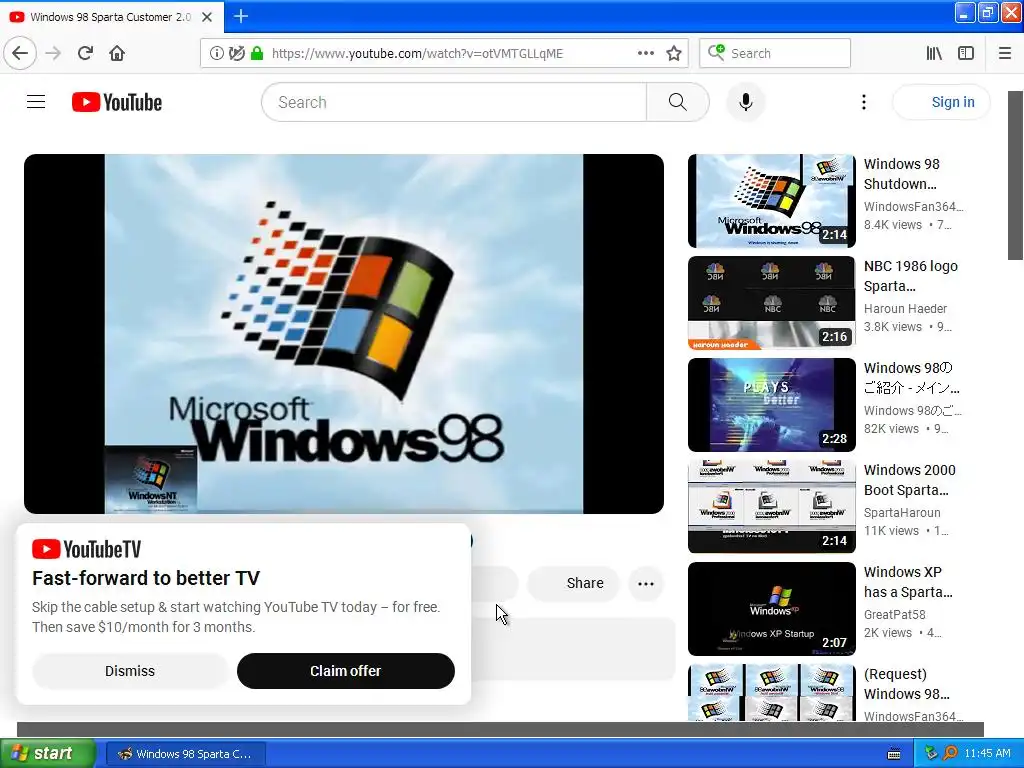Open the browser home page icon
This screenshot has width=1024, height=768.
pos(117,53)
